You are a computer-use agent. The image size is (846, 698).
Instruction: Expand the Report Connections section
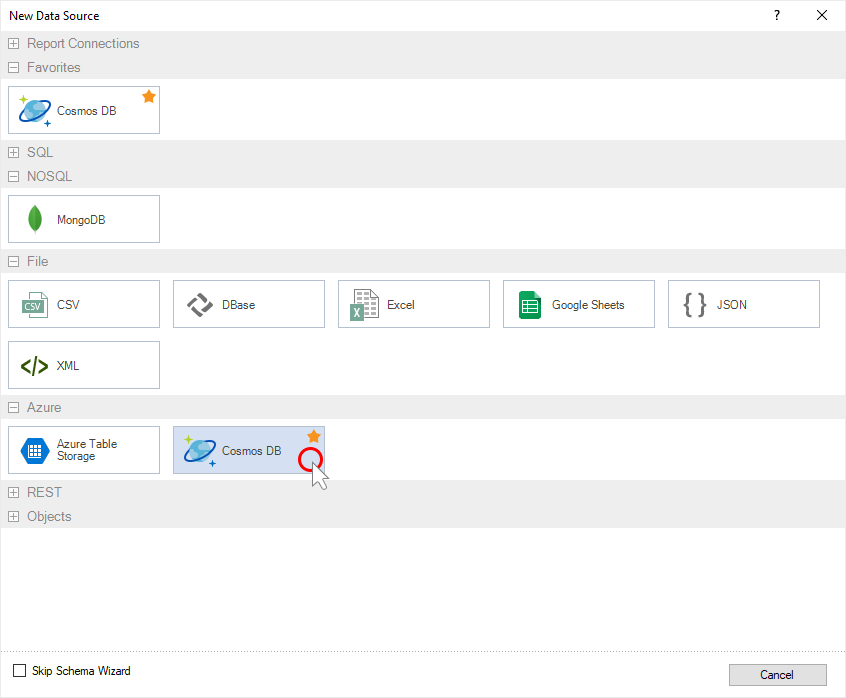pyautogui.click(x=12, y=43)
